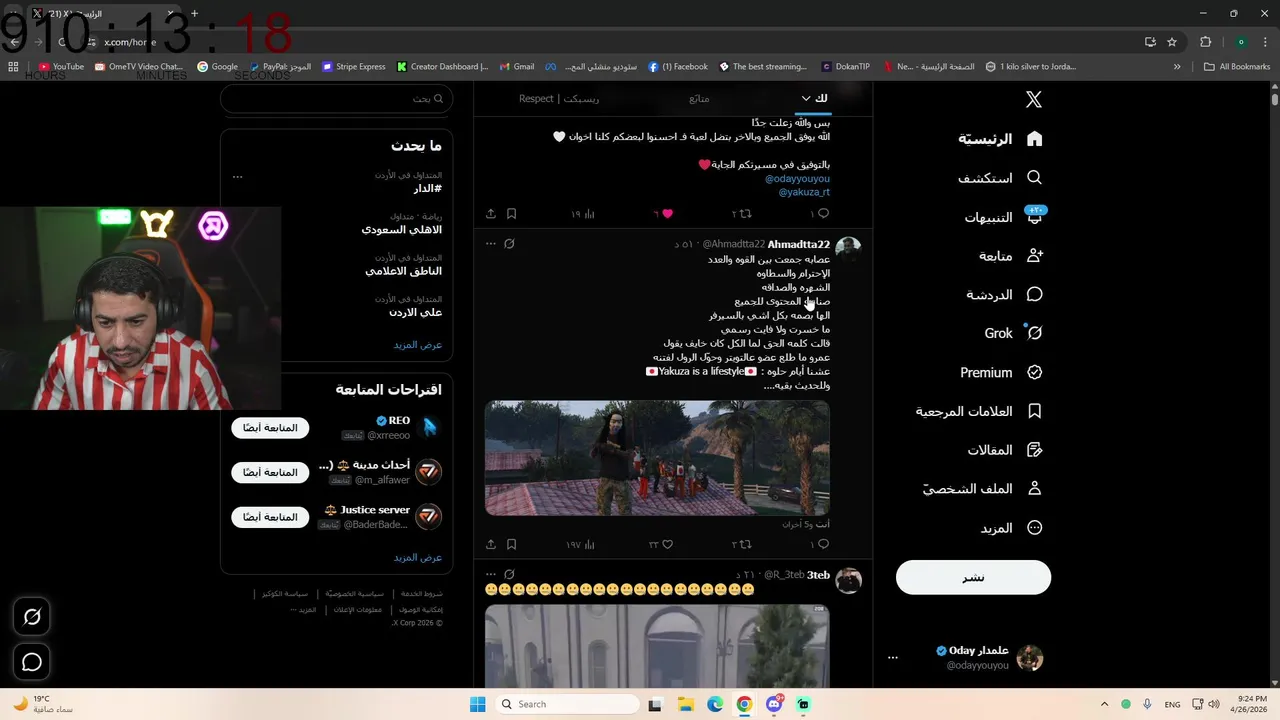1280x720 pixels.
Task: Bookmark this page with star icon
Action: 1172,42
